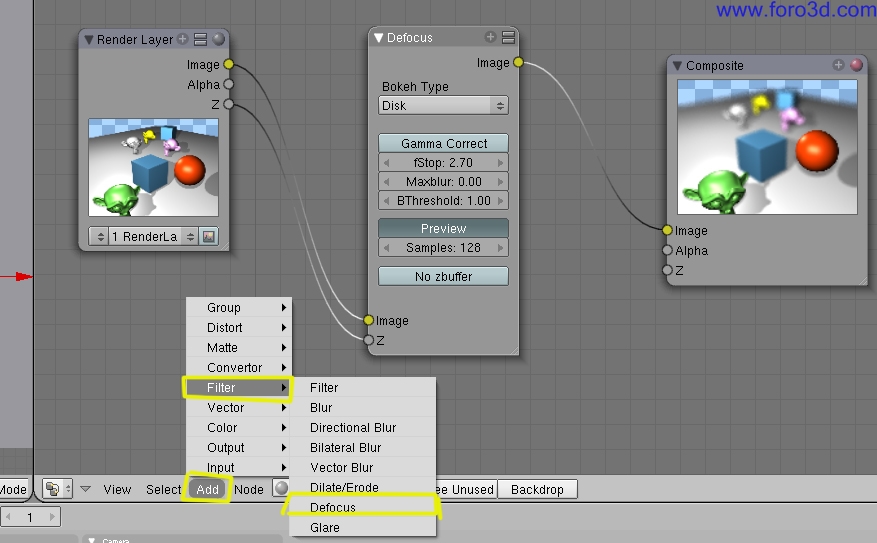Click Render Layer node plus icon

(182, 39)
